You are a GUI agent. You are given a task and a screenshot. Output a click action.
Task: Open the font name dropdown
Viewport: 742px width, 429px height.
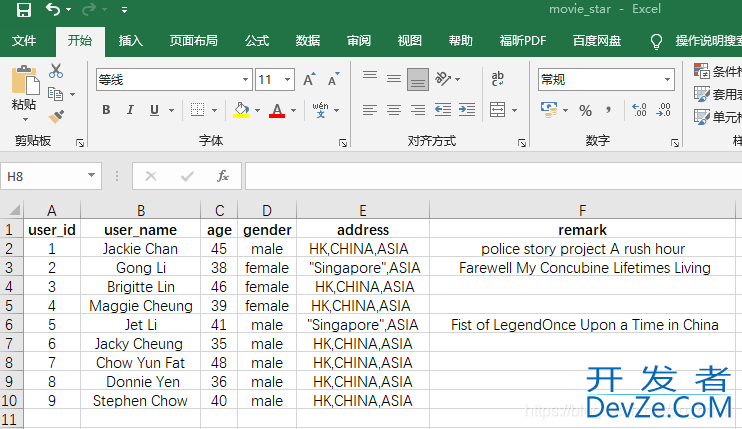[246, 80]
